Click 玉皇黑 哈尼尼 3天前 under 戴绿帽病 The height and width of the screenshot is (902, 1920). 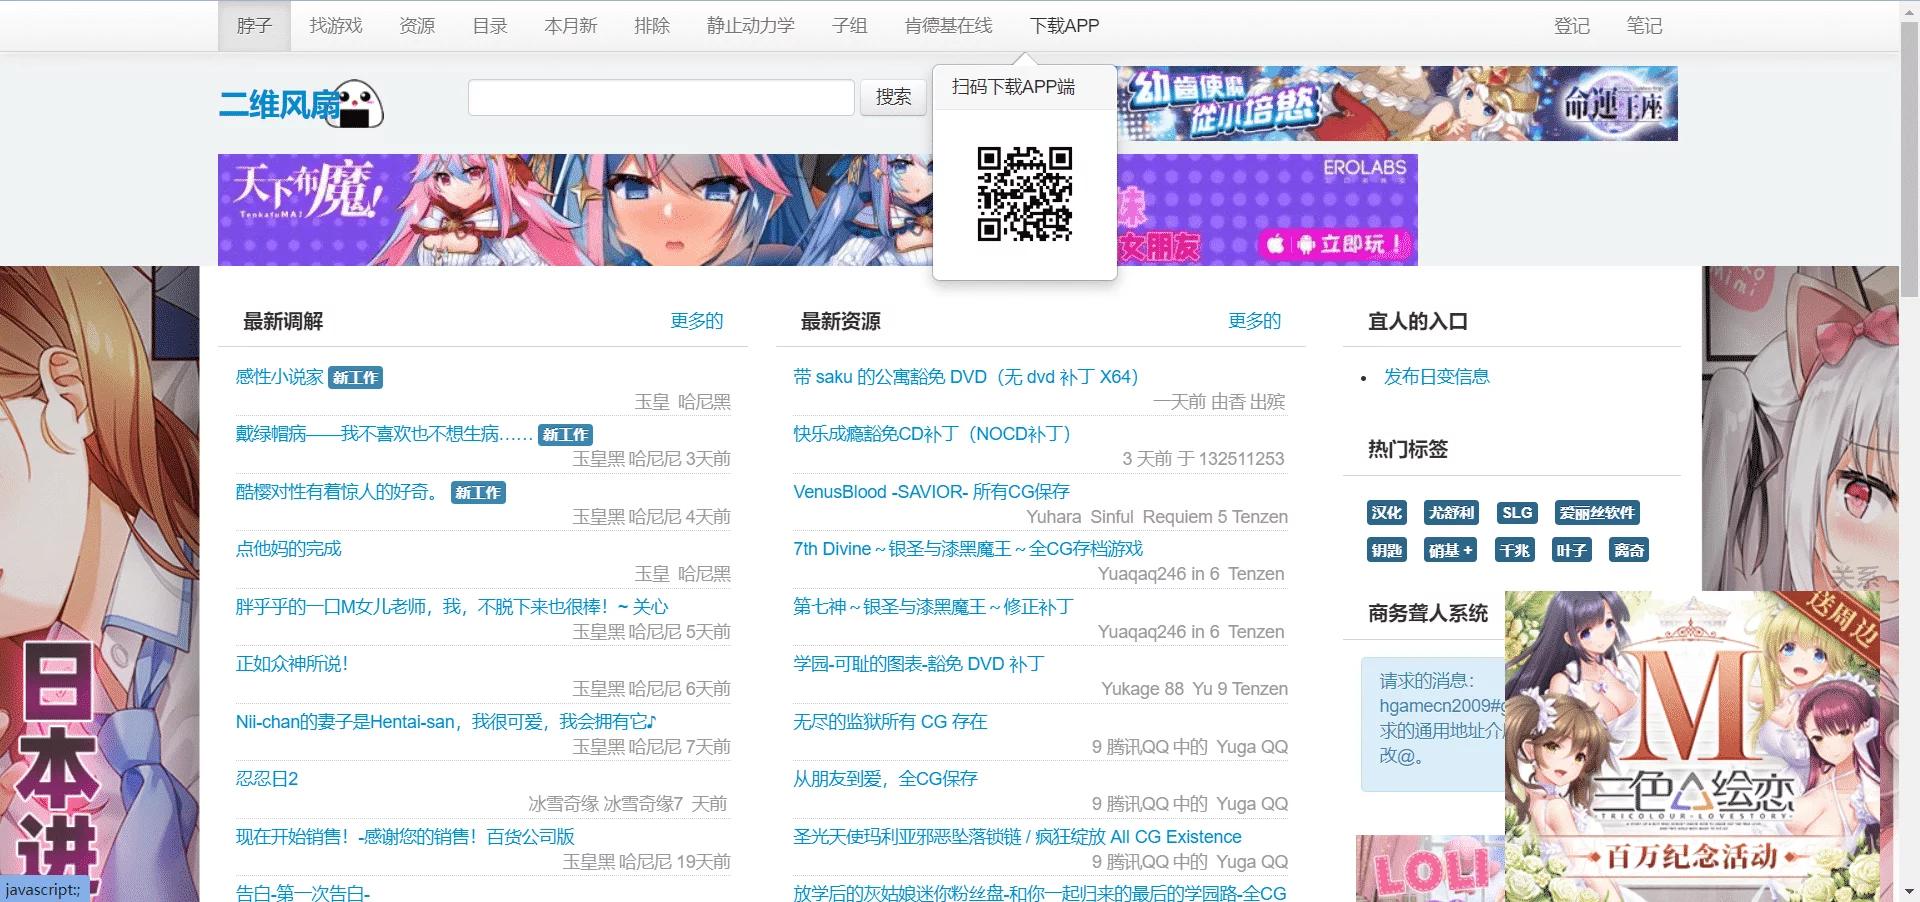tap(651, 459)
